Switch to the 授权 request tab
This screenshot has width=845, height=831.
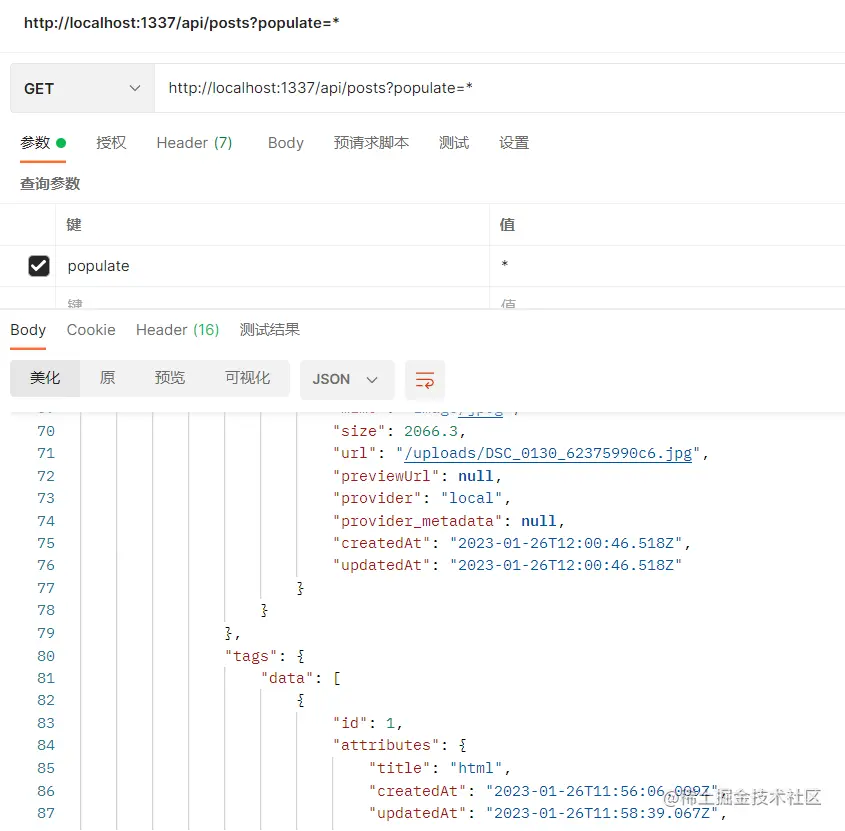[111, 143]
